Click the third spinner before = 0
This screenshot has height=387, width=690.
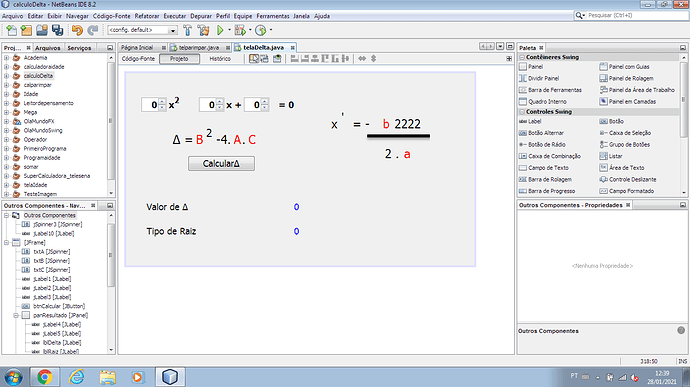[256, 105]
